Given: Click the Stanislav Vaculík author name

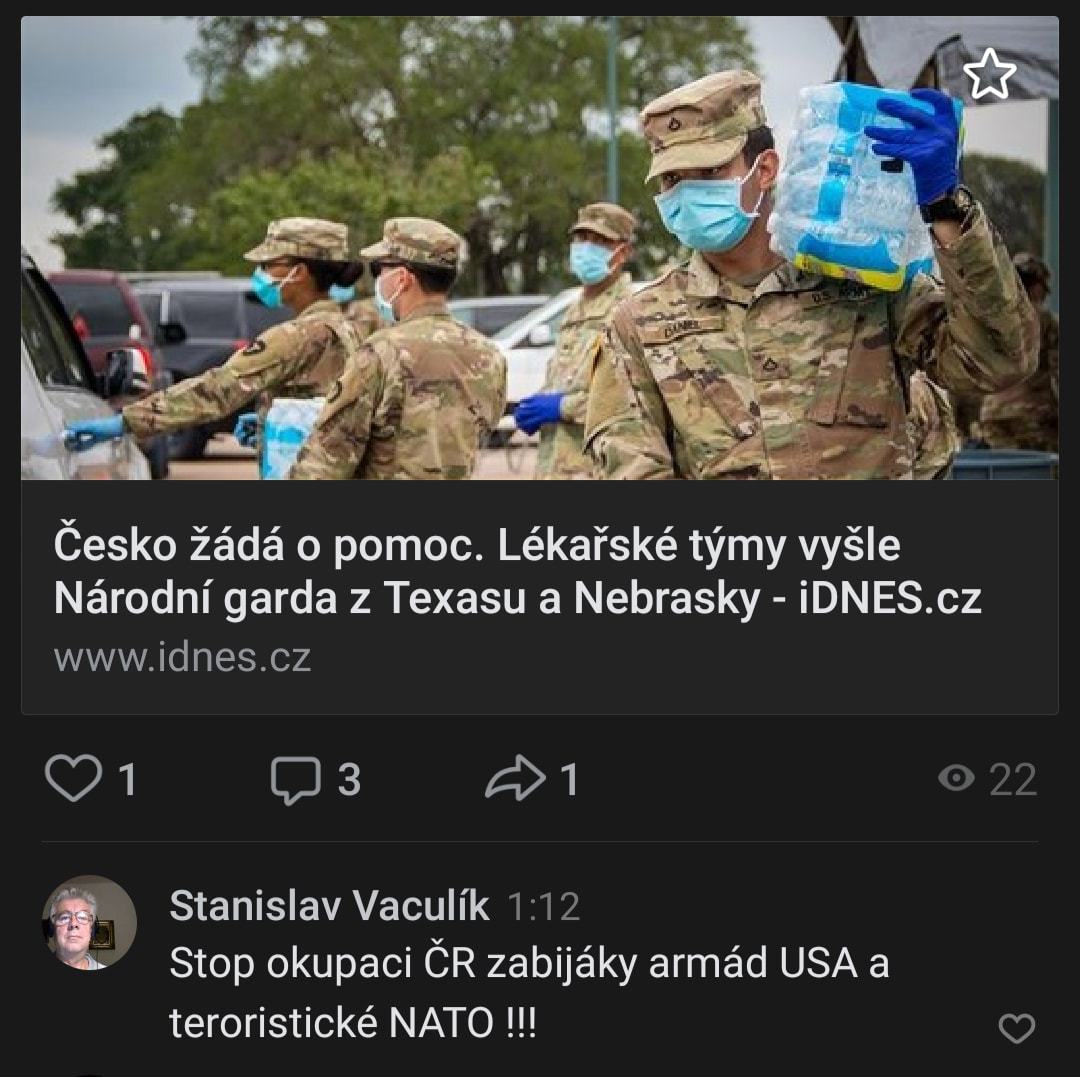Looking at the screenshot, I should 329,906.
